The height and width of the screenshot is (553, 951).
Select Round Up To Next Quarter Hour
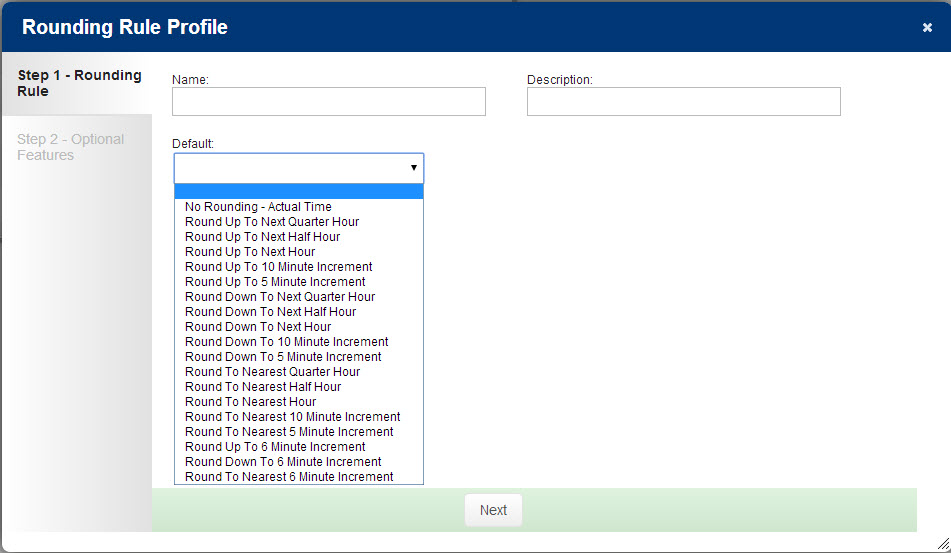pos(299,222)
